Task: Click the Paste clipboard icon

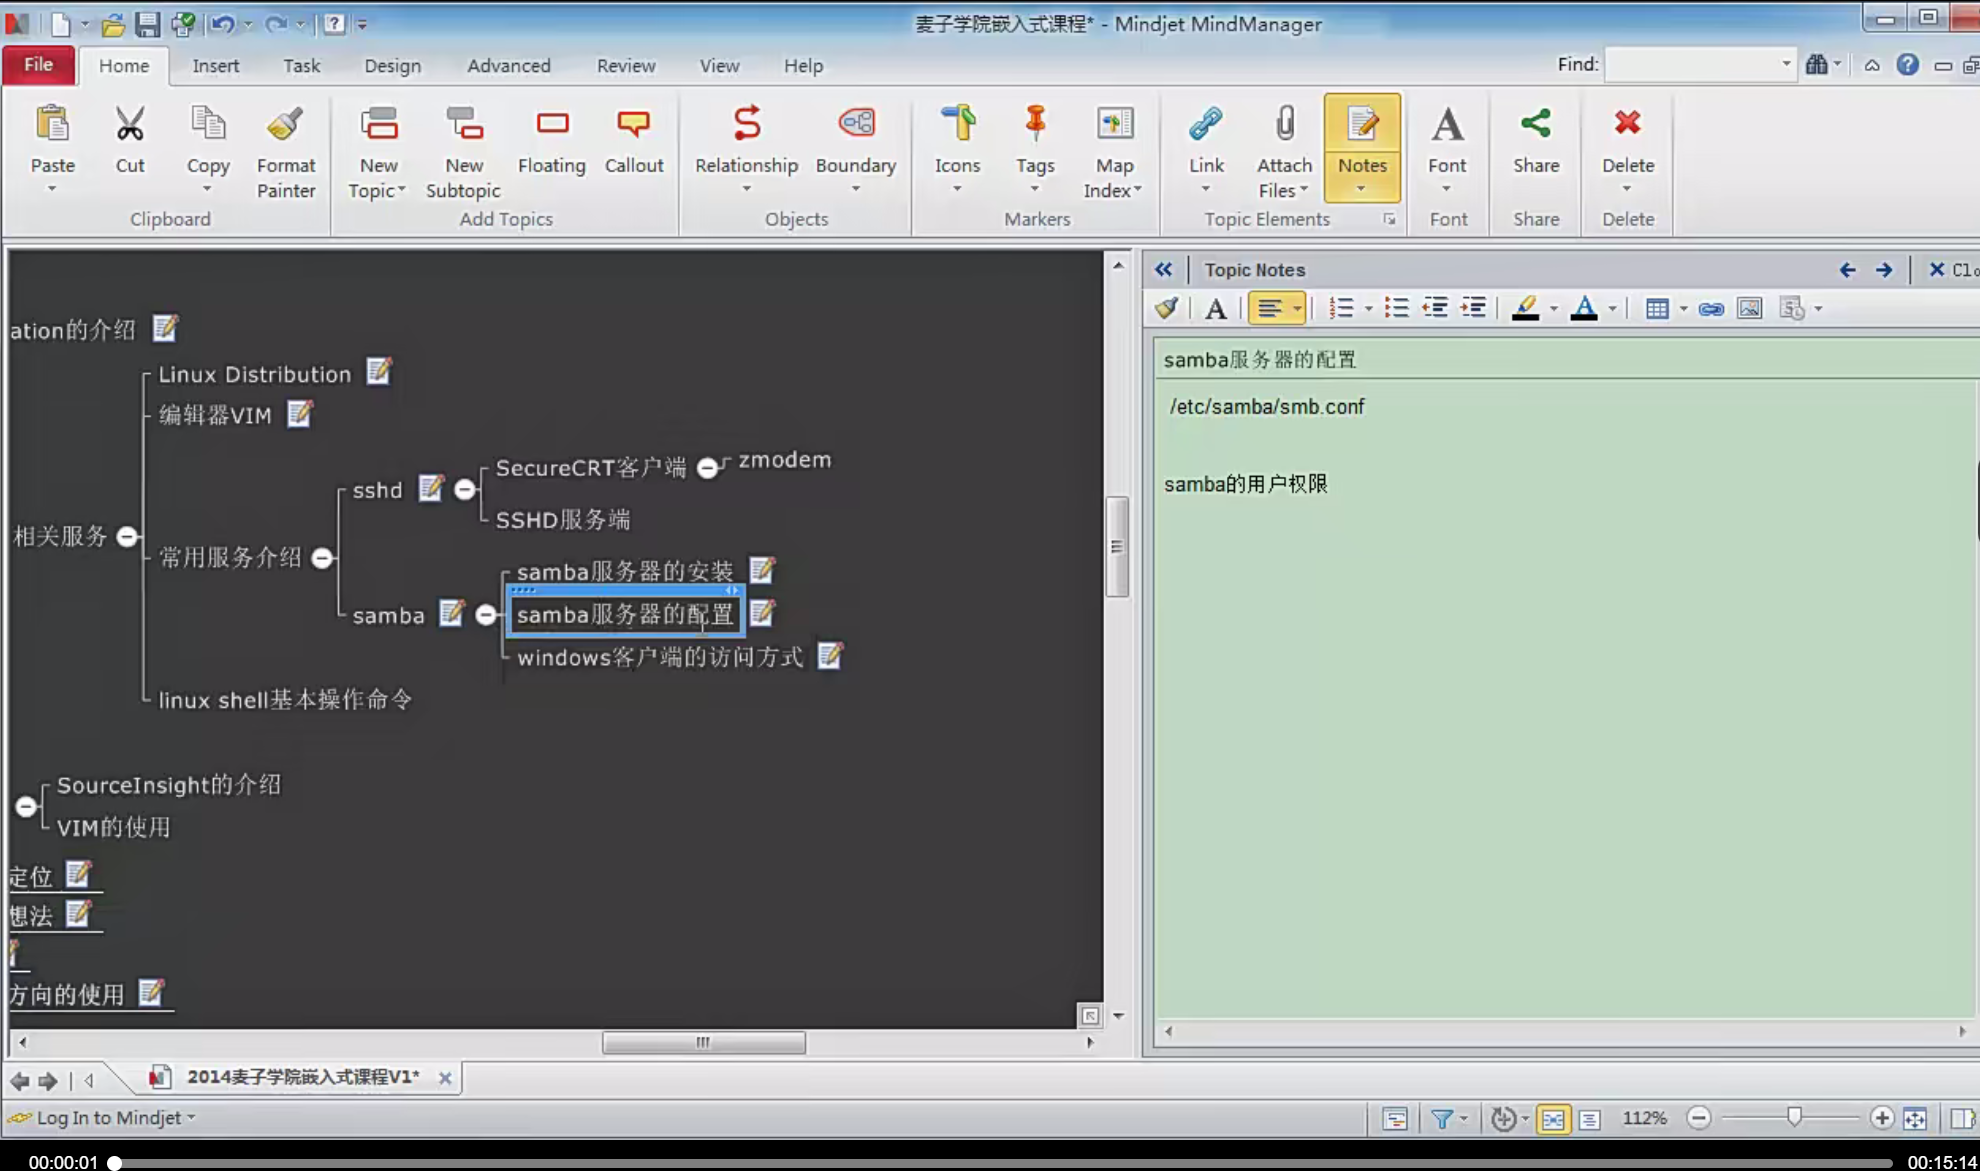Action: 52,124
